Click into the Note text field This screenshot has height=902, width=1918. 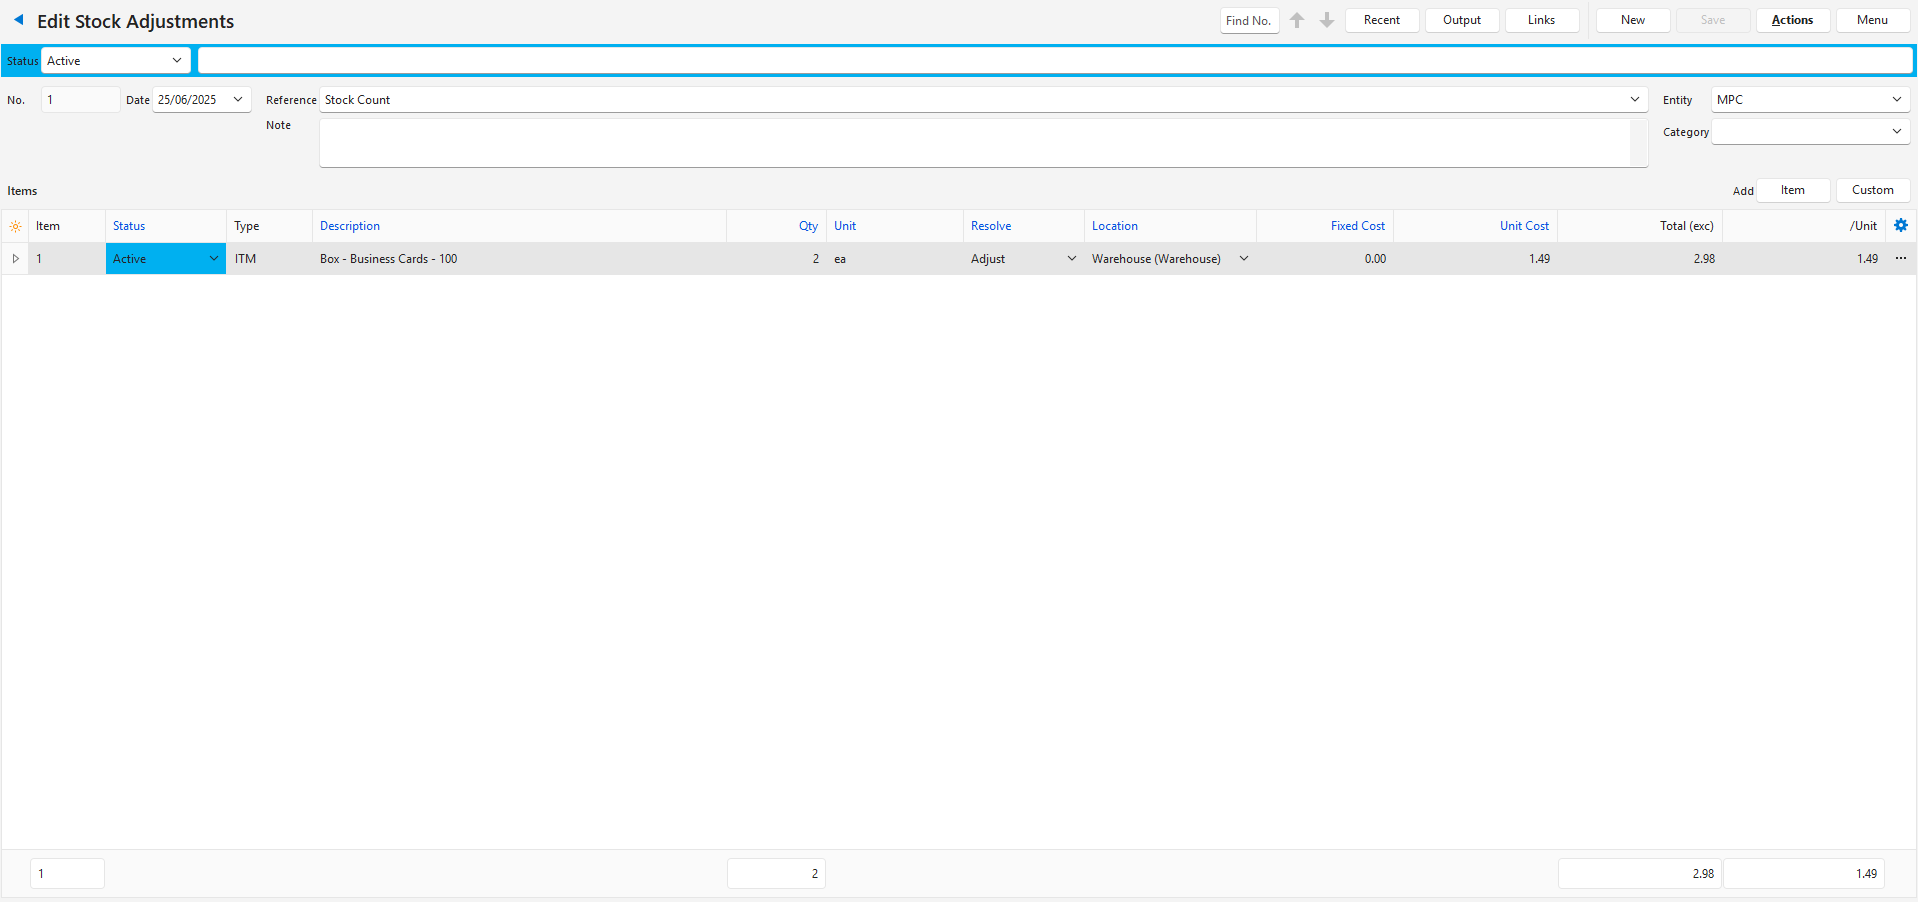click(975, 143)
